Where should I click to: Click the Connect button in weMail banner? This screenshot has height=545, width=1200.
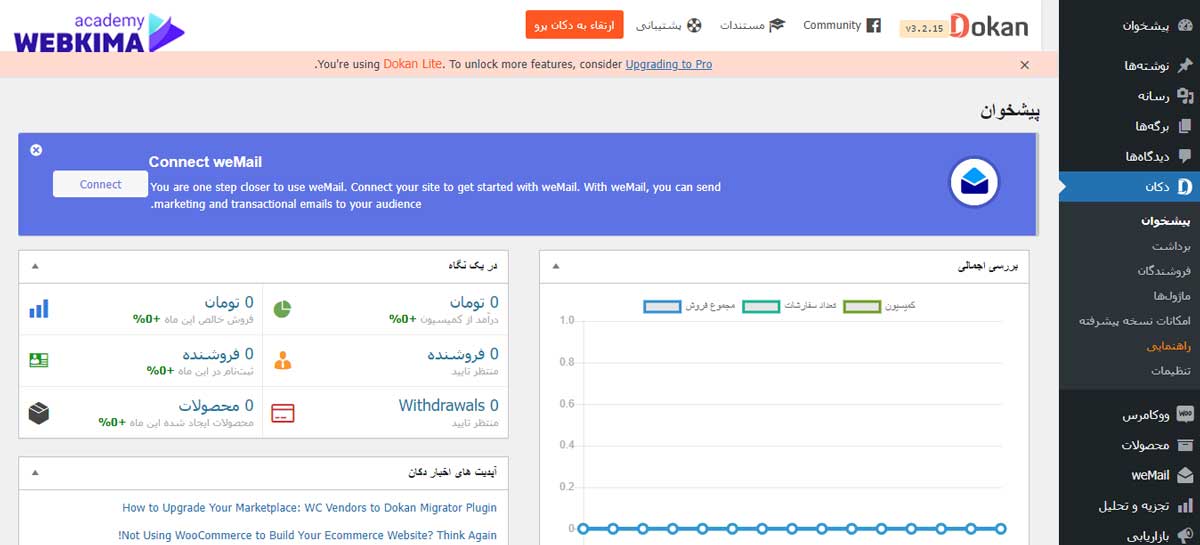pos(100,184)
